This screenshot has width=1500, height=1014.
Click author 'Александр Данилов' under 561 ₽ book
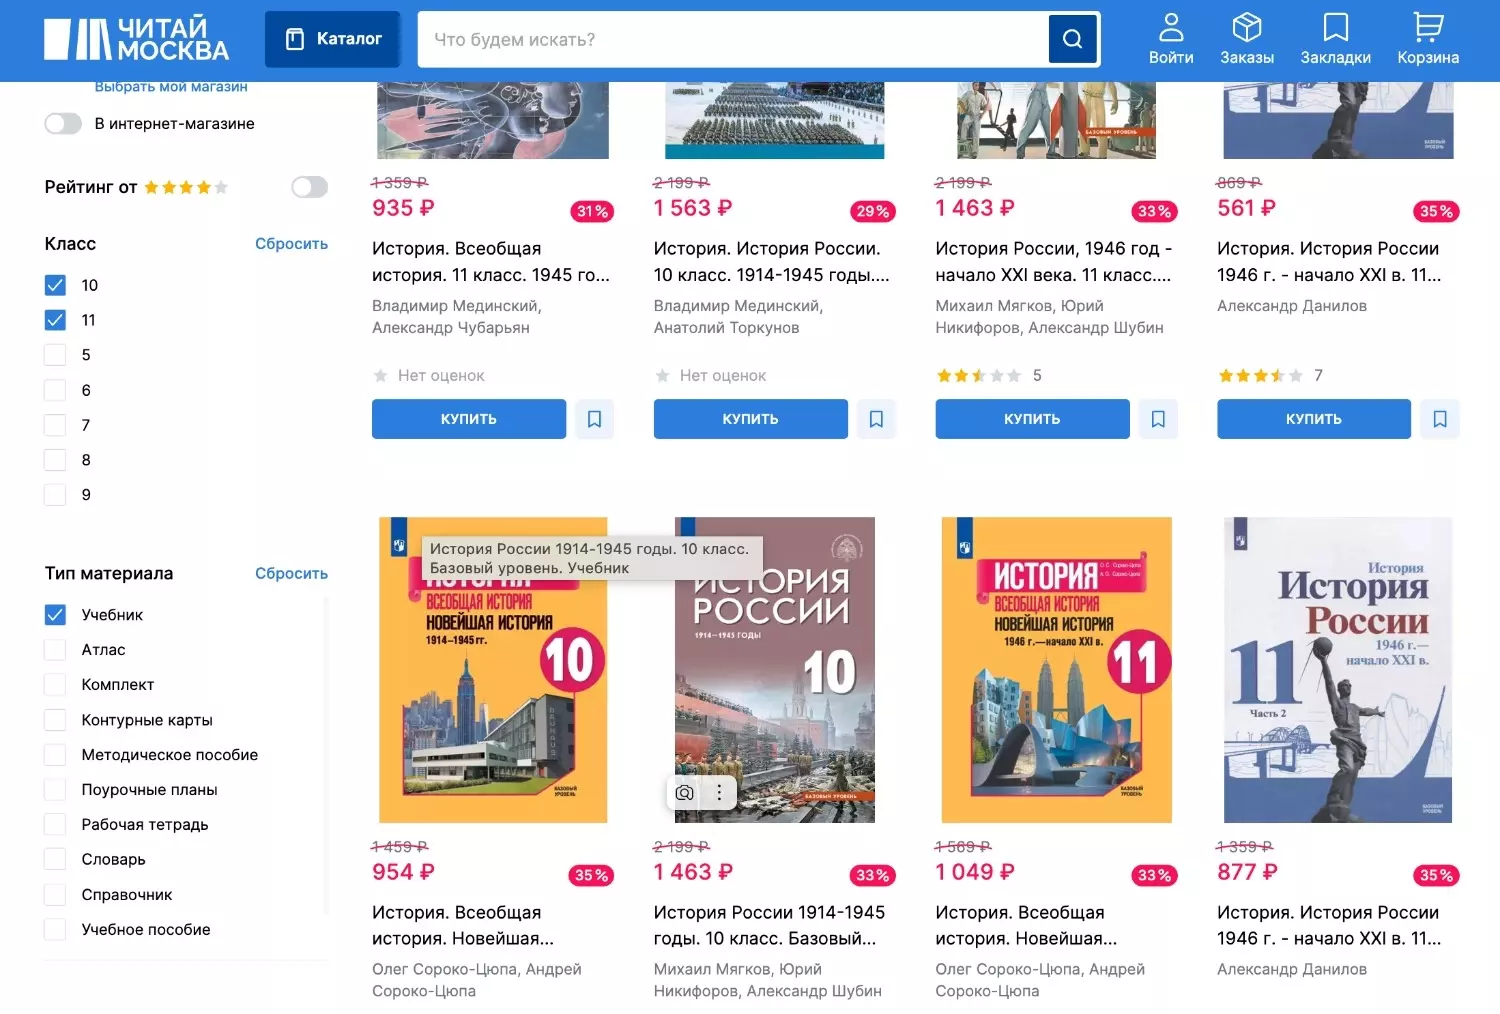(x=1292, y=306)
